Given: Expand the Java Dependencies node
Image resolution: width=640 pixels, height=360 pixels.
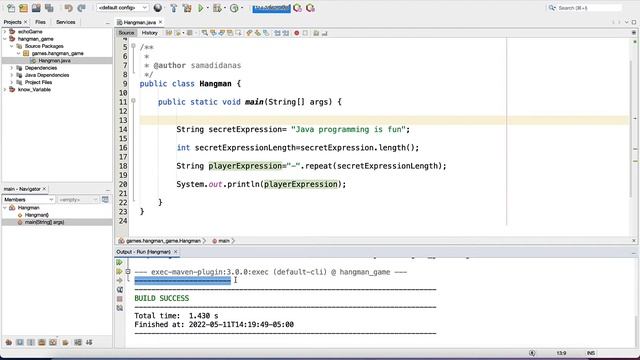Looking at the screenshot, I should point(12,75).
